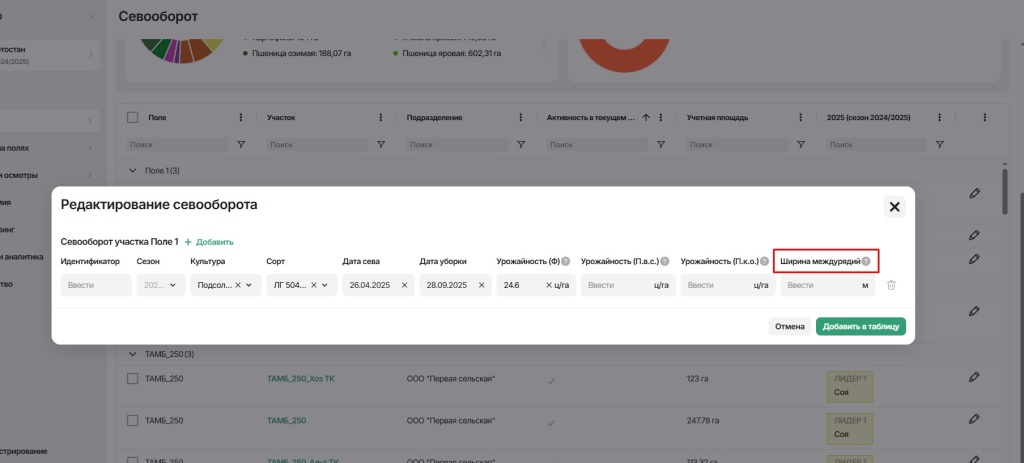Clear the Дата сева value 26.04.2025
Screen dimensions: 1024x463
(404, 285)
